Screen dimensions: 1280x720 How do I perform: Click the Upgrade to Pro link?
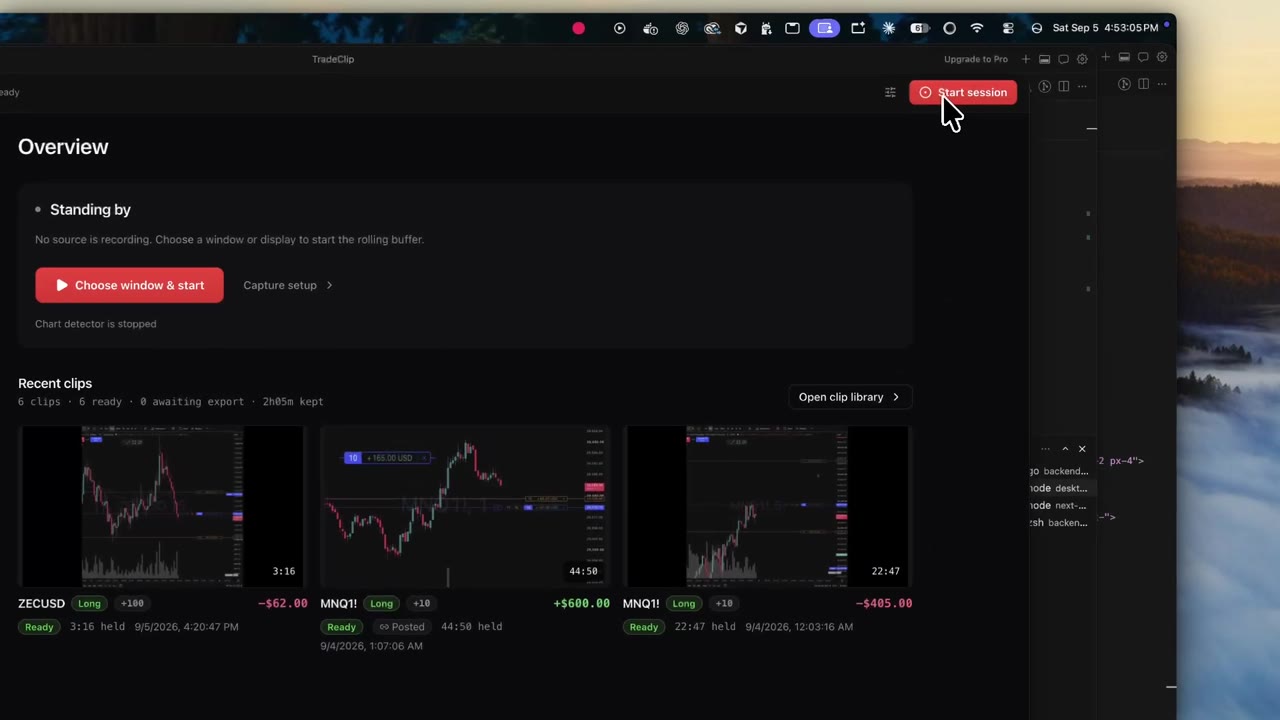[x=976, y=59]
